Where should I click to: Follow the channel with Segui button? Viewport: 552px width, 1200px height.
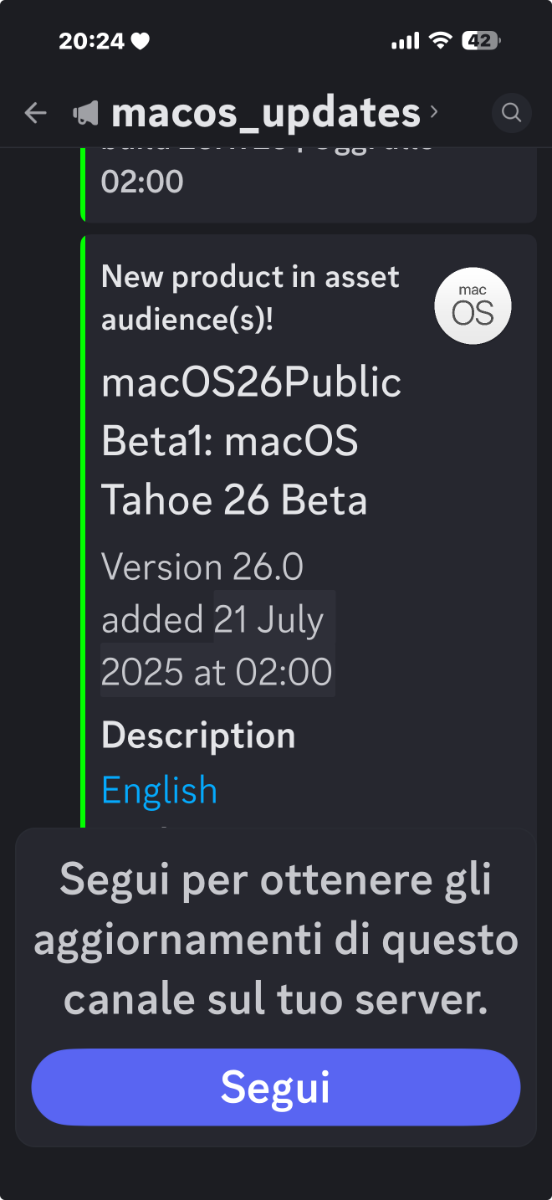click(x=276, y=1087)
